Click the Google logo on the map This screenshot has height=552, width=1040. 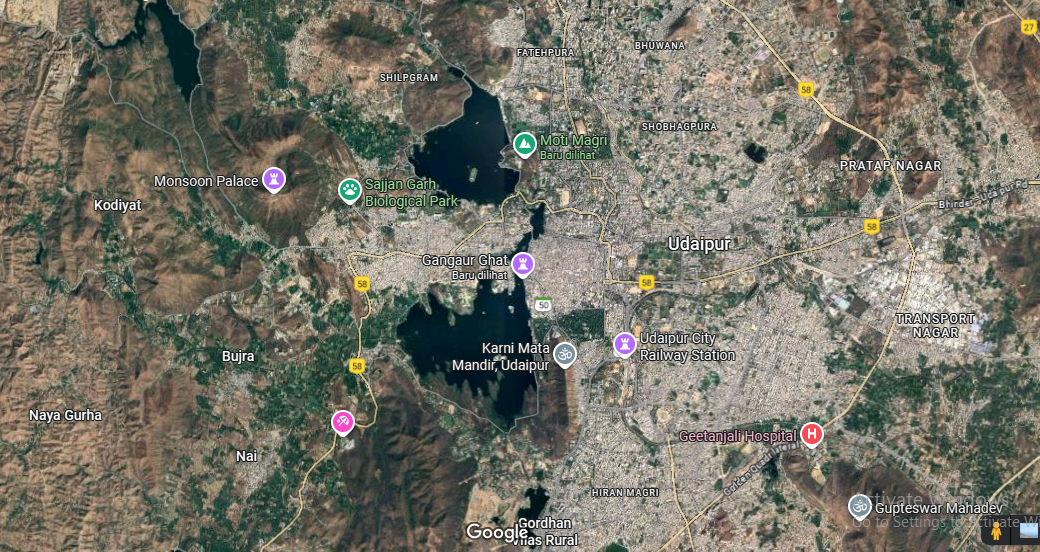click(x=496, y=532)
